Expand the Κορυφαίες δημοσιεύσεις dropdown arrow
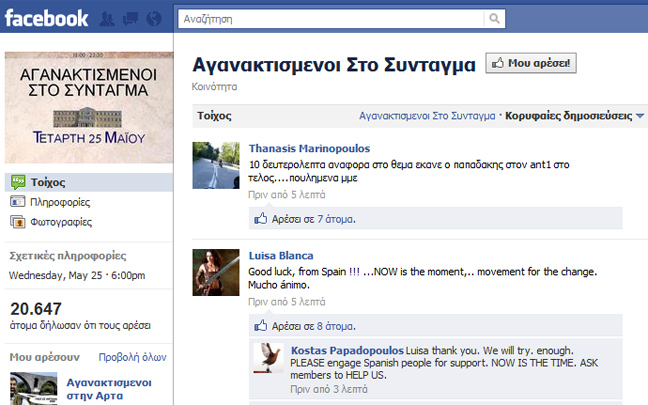The width and height of the screenshot is (648, 405). (x=640, y=116)
